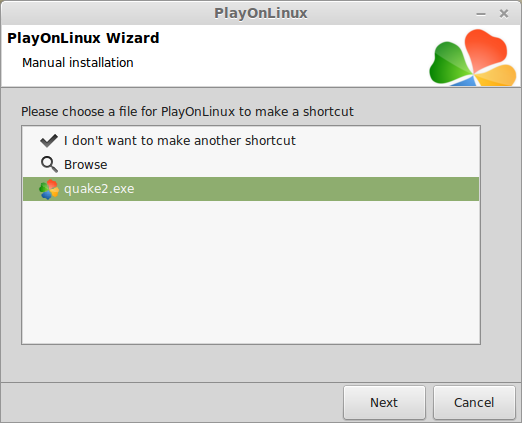Click the "PlayOnLinux Wizard" heading
This screenshot has height=423, width=522.
(x=83, y=38)
